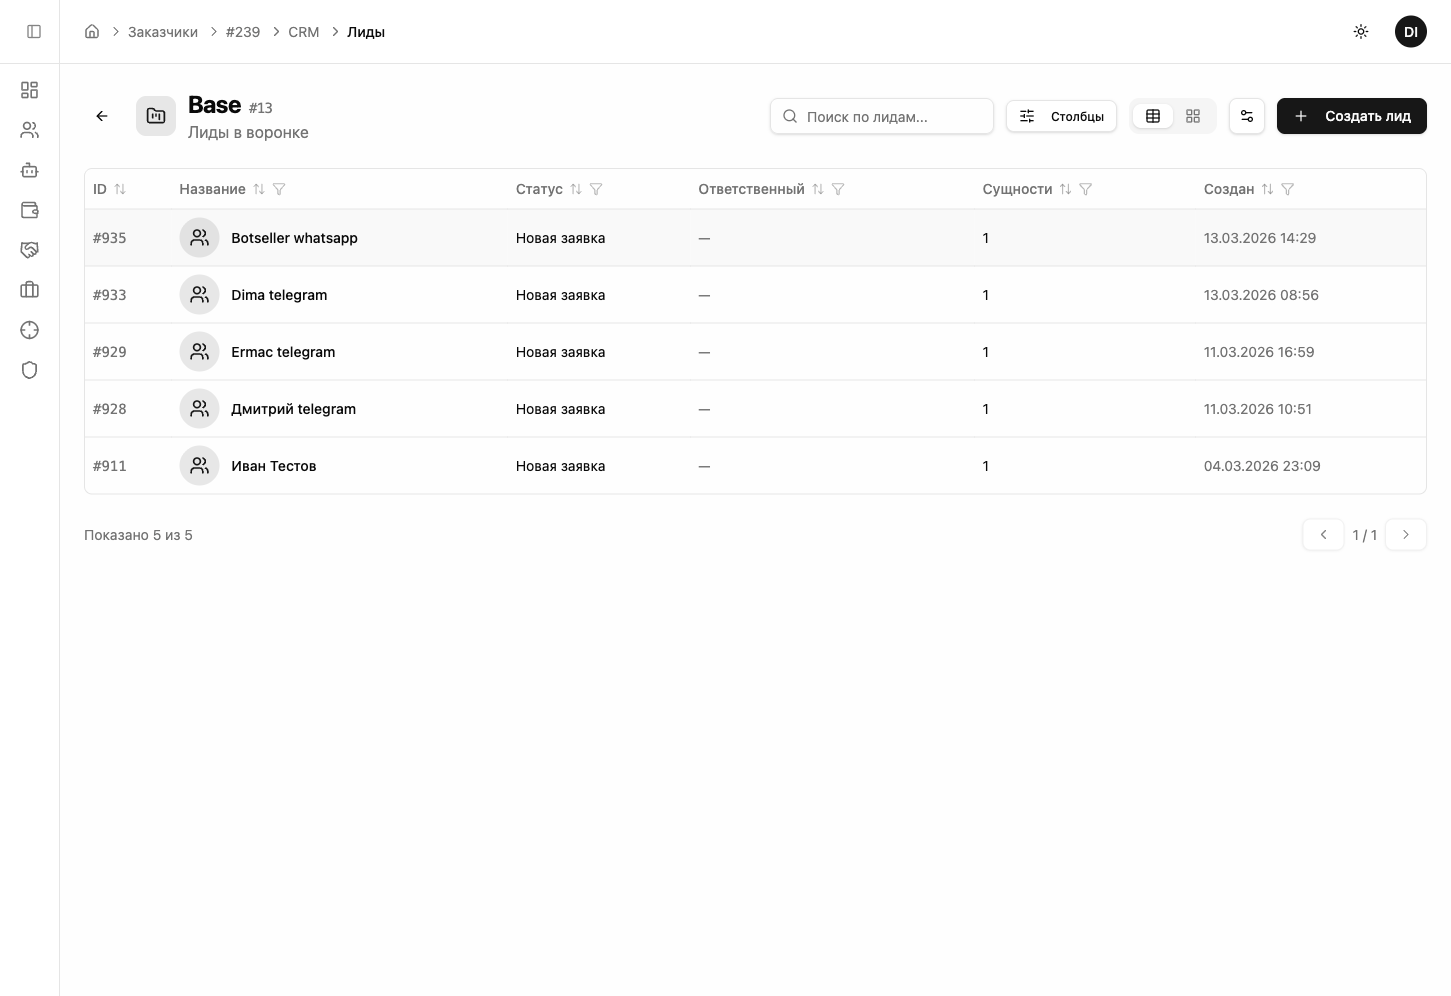The width and height of the screenshot is (1451, 996).
Task: Open the robot bot icon in sidebar
Action: pyautogui.click(x=30, y=170)
